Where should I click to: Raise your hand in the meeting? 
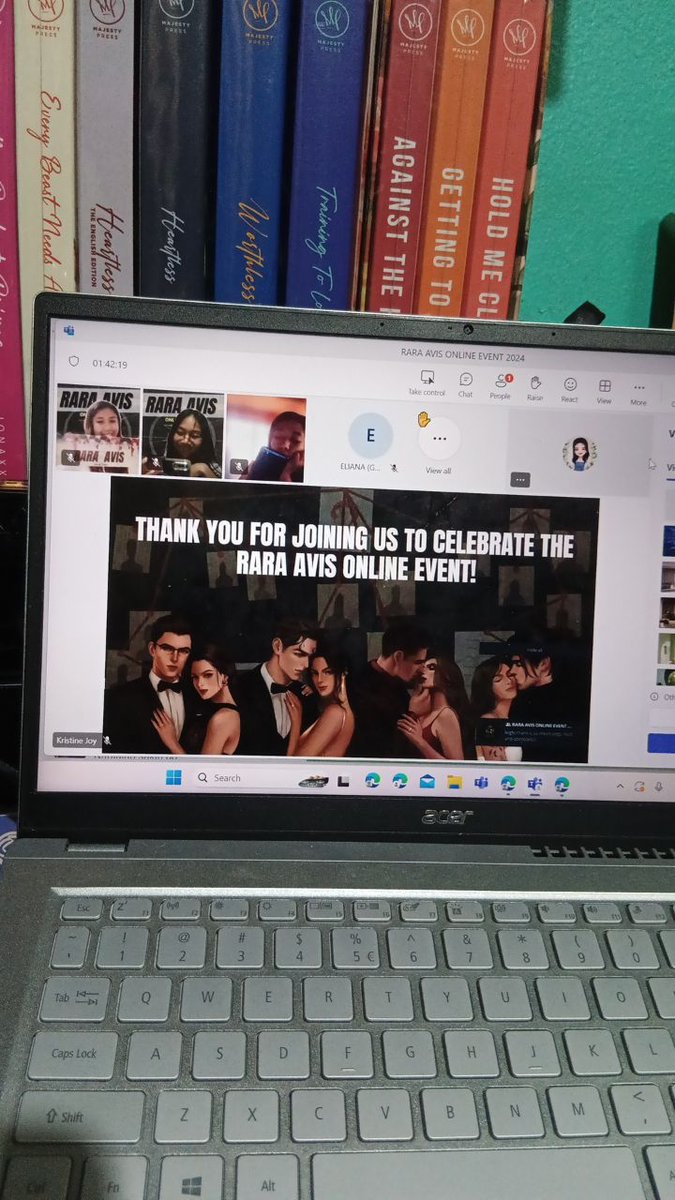point(536,388)
